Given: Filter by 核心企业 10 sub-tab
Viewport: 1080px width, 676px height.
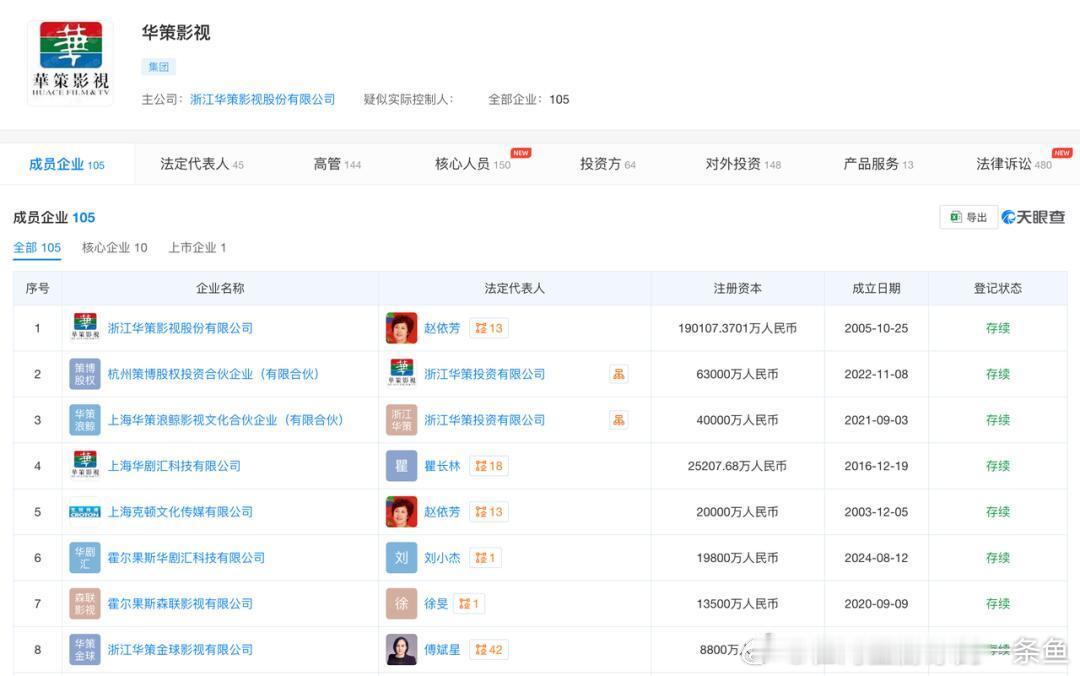Looking at the screenshot, I should (114, 247).
